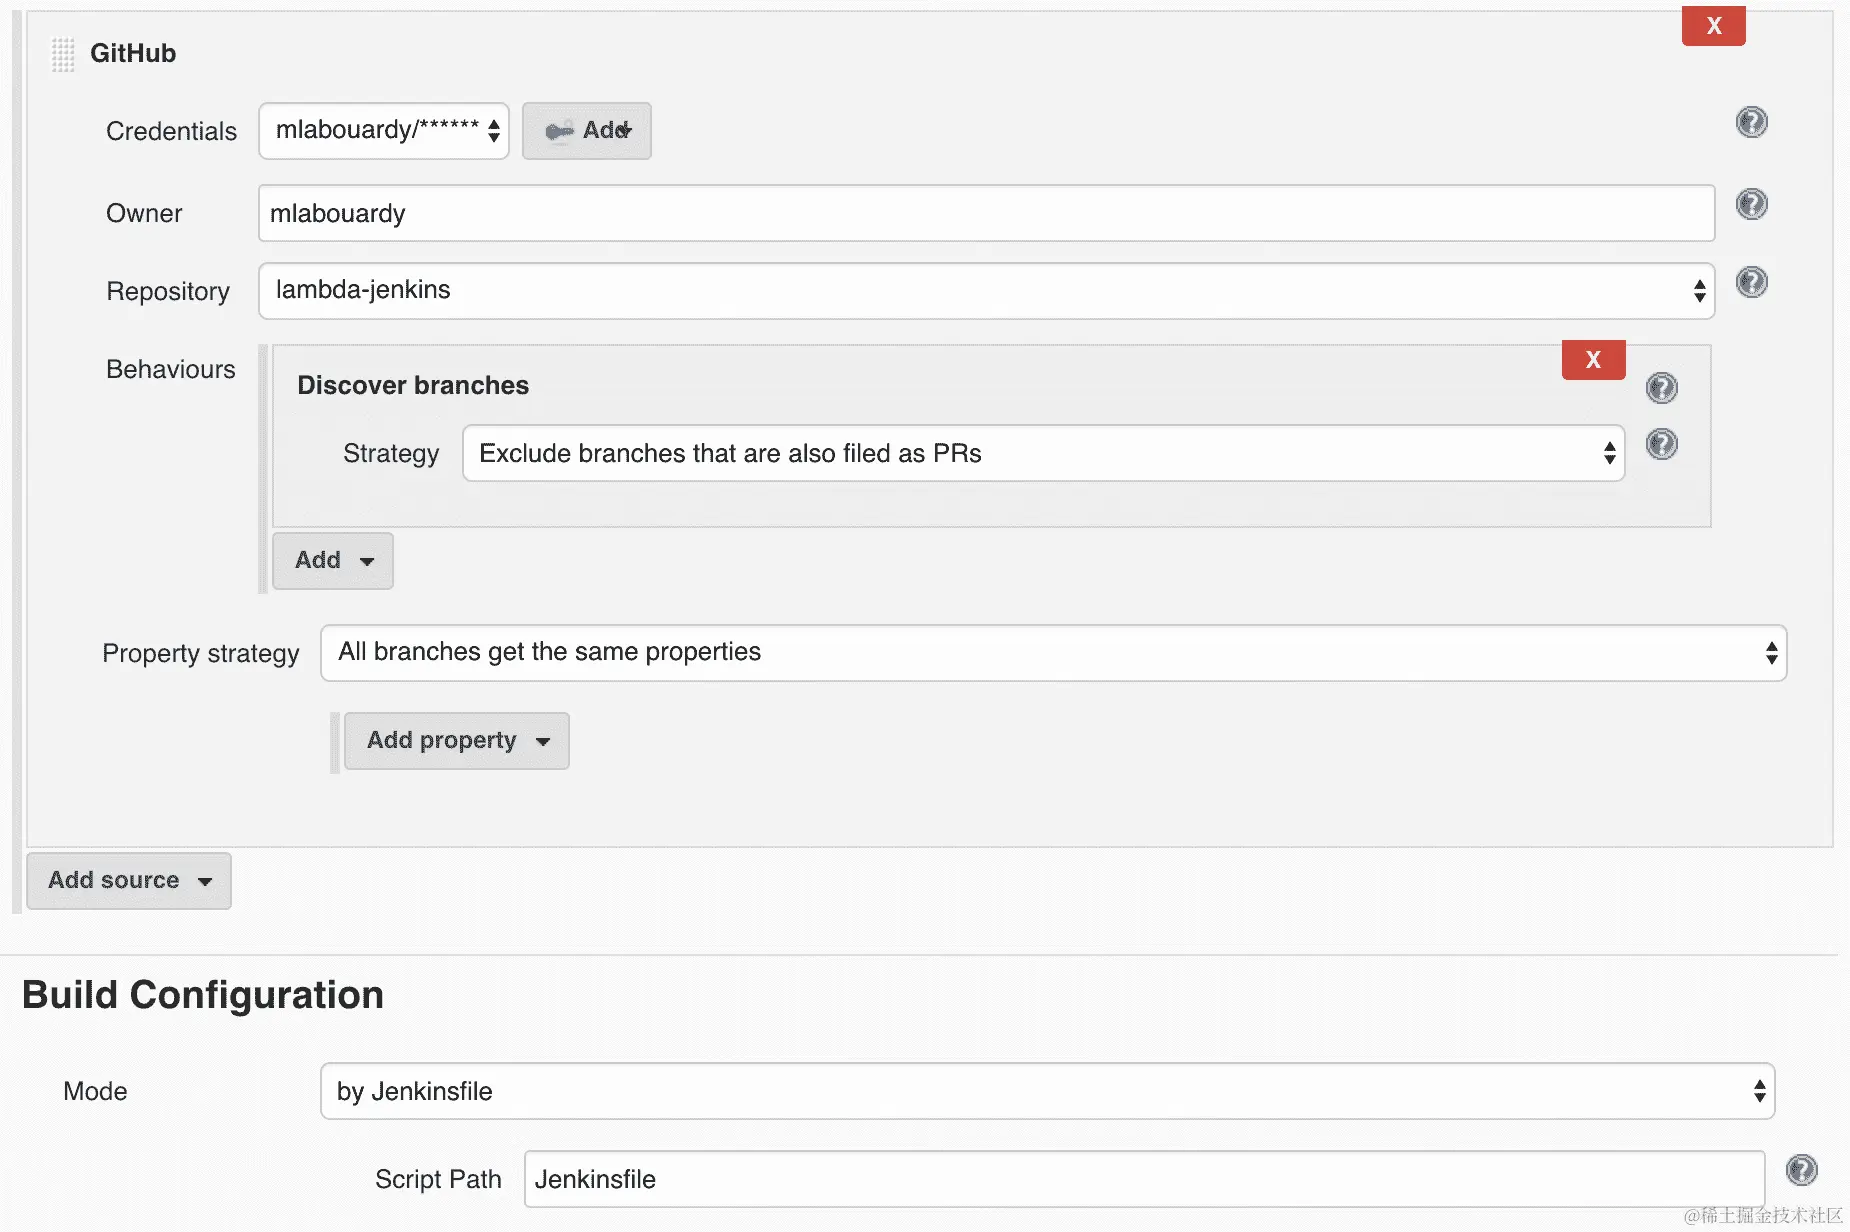Grab the GitHub source drag handle
The height and width of the screenshot is (1232, 1850).
tap(63, 54)
